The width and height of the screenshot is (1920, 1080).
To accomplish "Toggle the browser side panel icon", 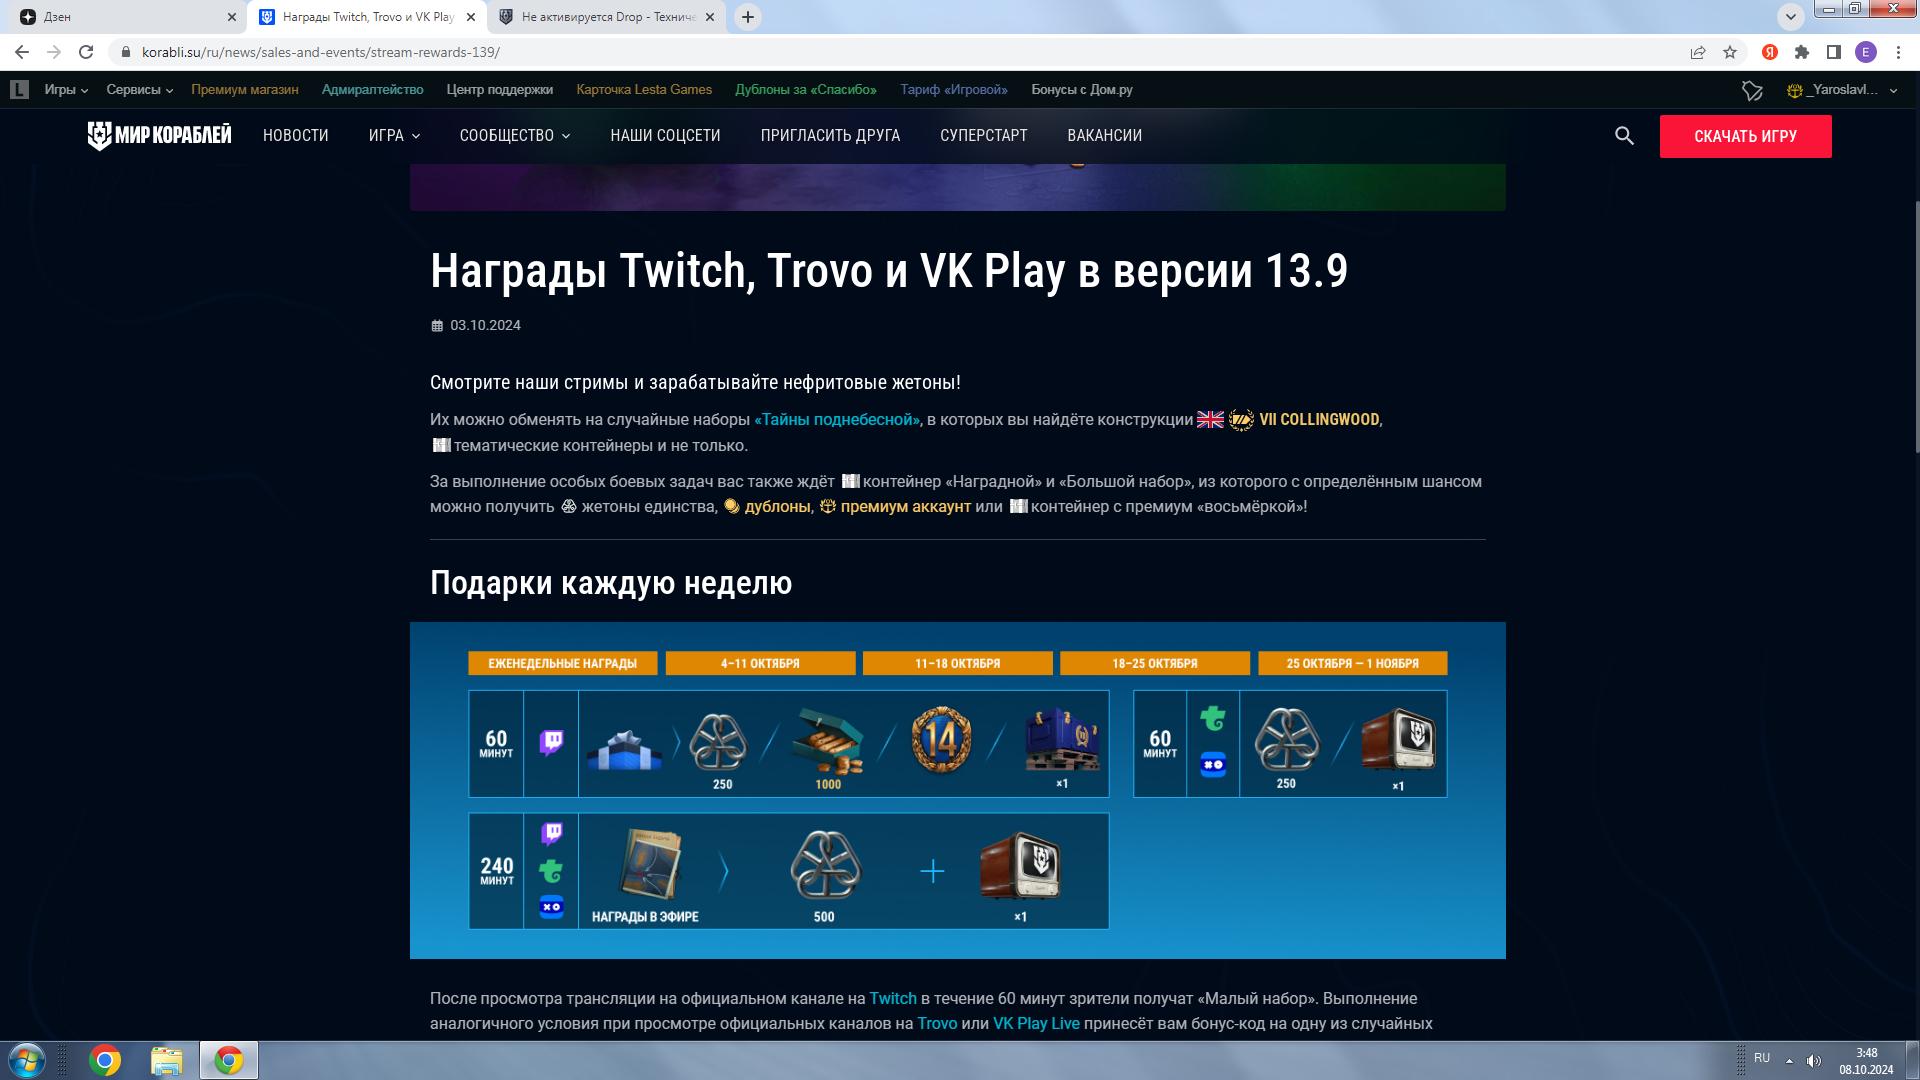I will (1834, 52).
